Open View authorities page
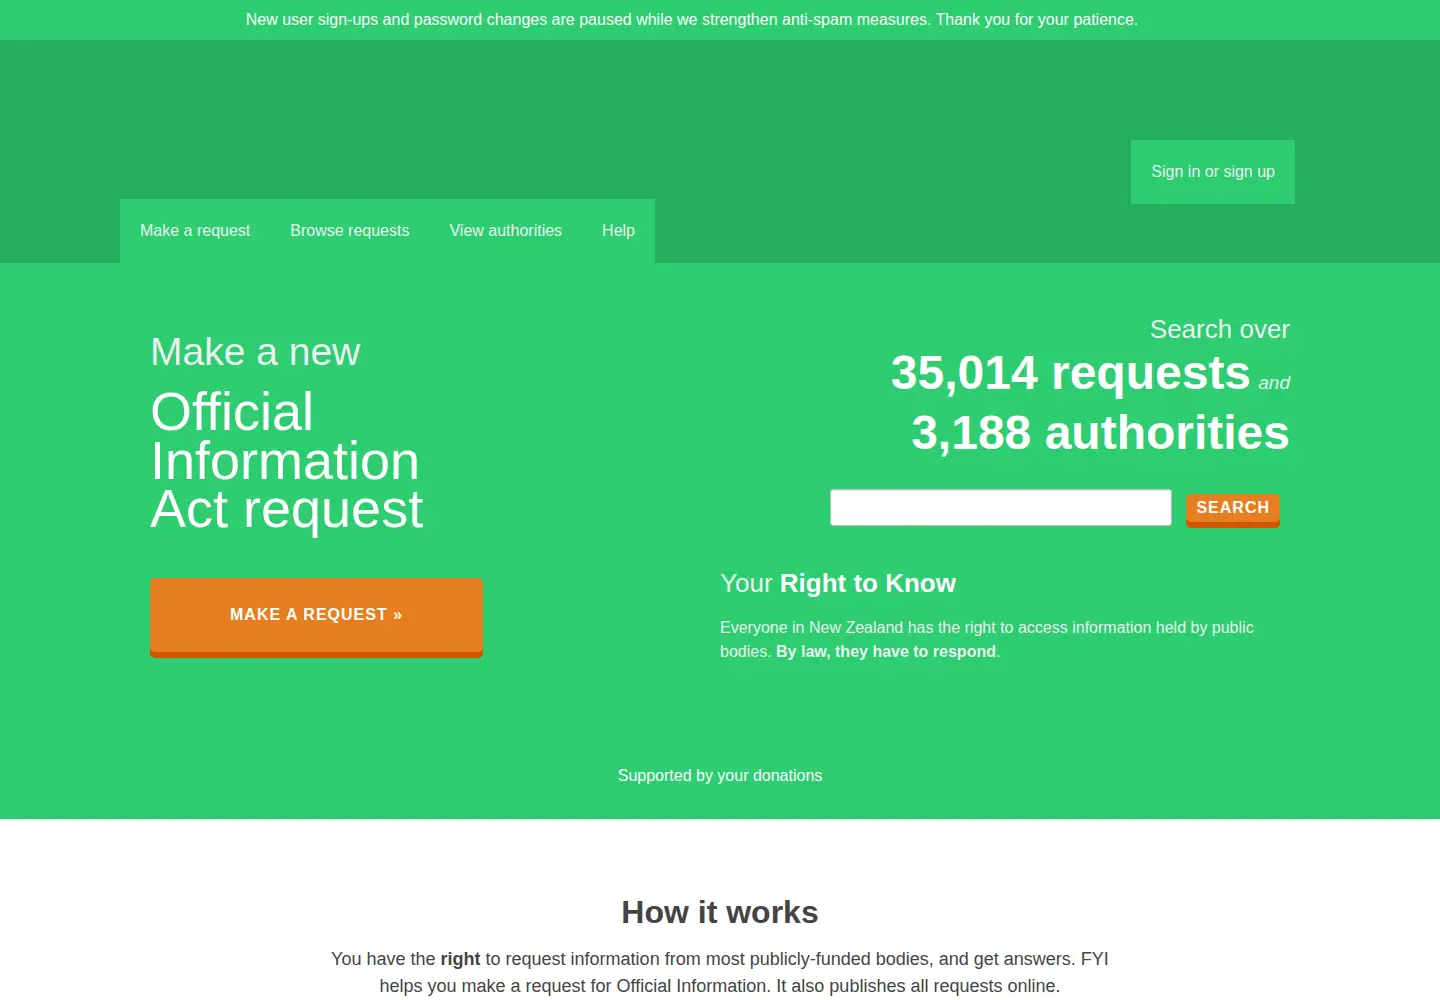The width and height of the screenshot is (1440, 1000). point(506,231)
